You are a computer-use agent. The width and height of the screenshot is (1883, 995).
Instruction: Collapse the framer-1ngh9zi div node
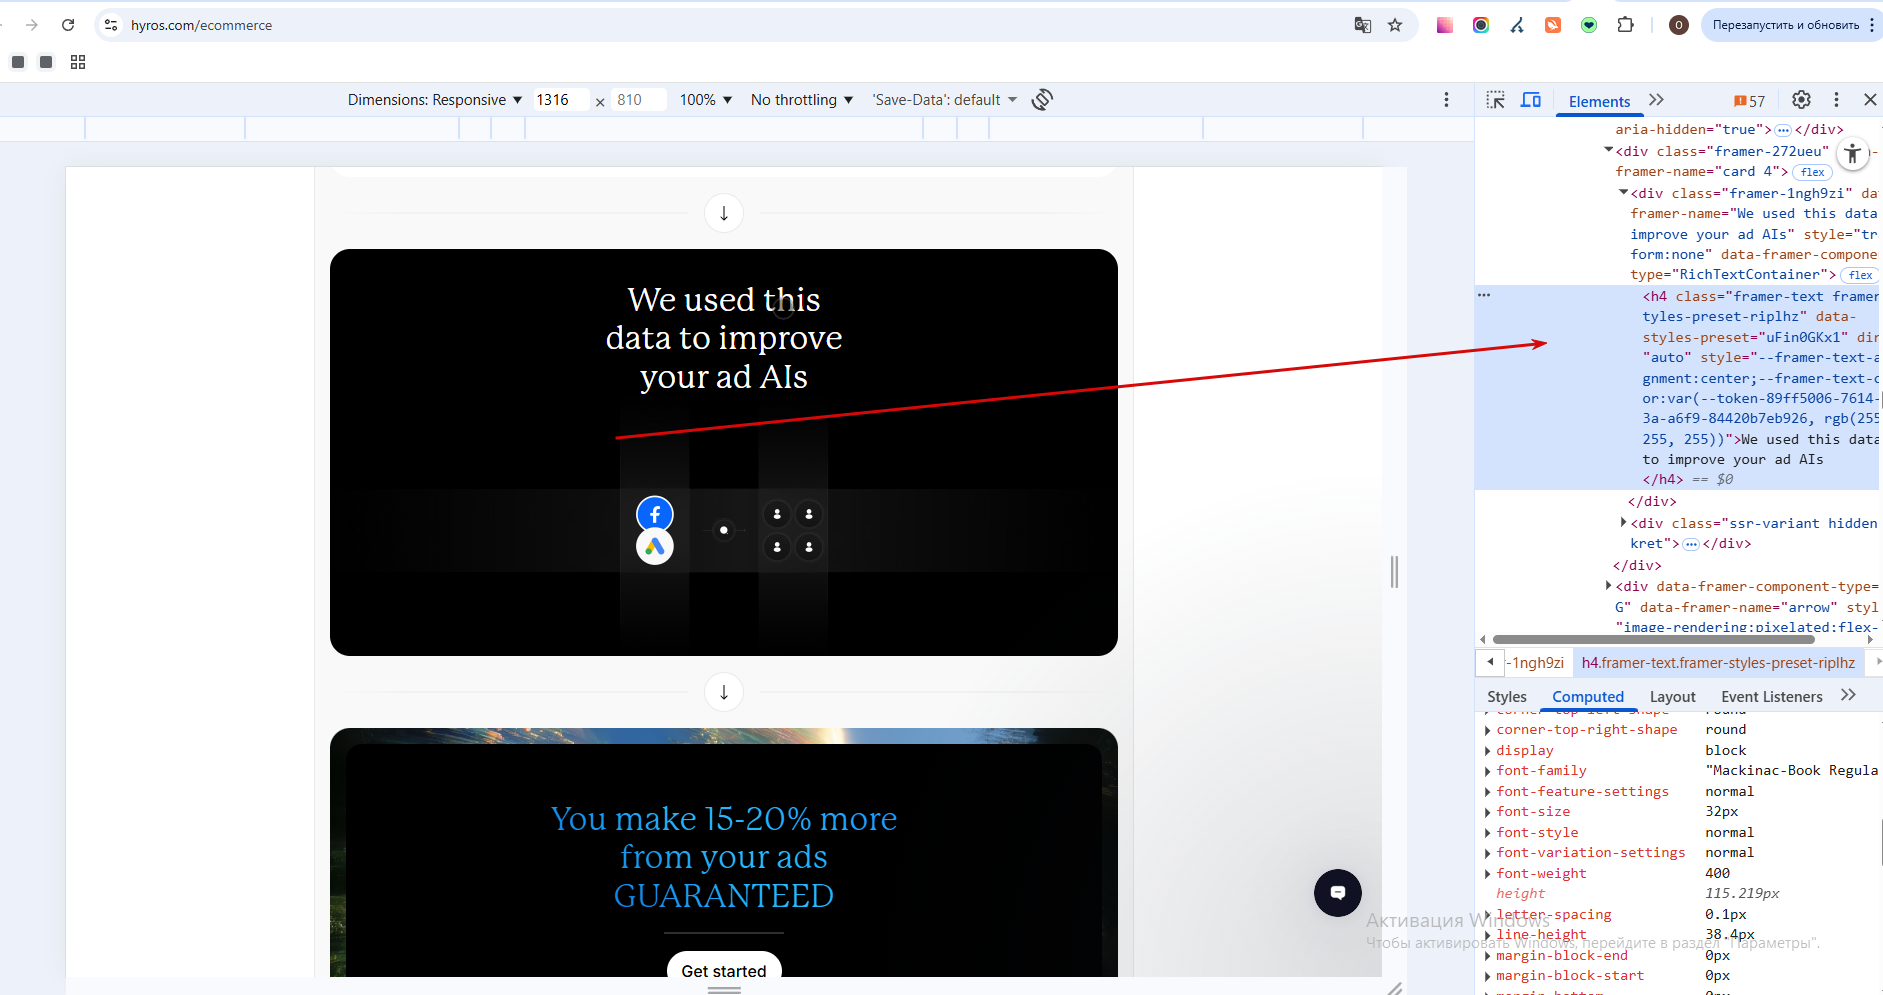pos(1623,192)
